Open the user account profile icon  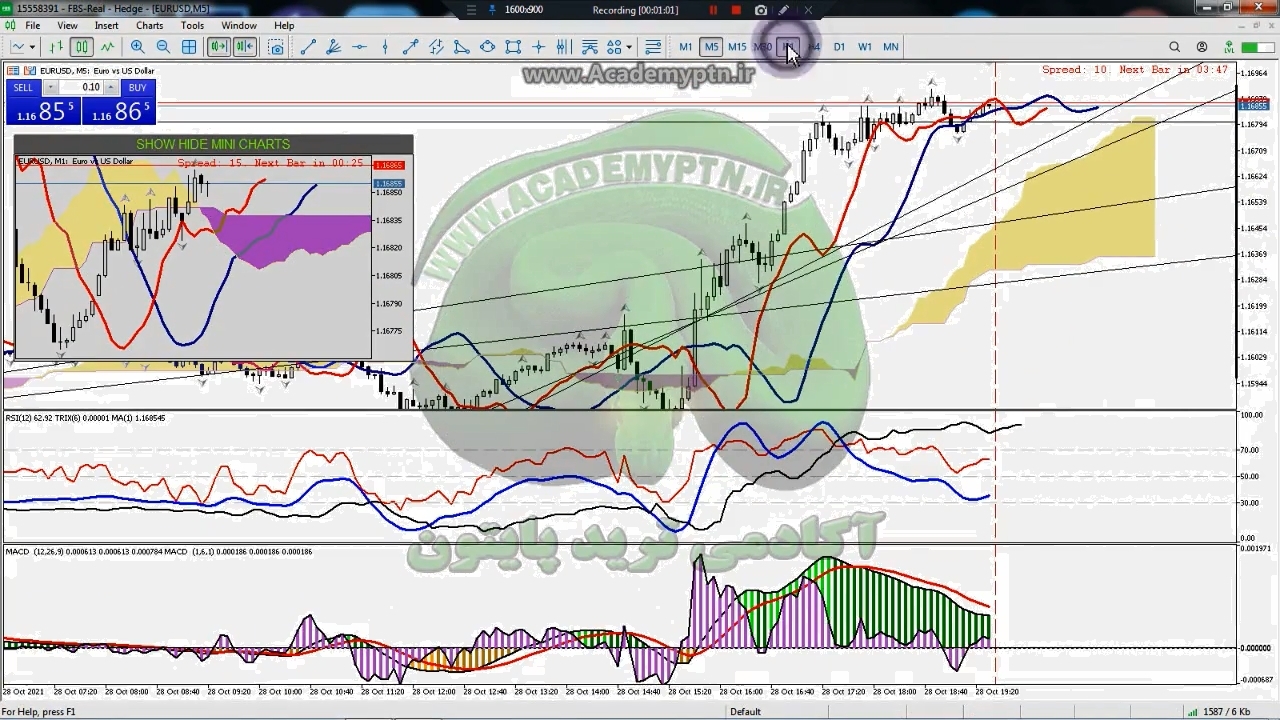click(x=1202, y=47)
